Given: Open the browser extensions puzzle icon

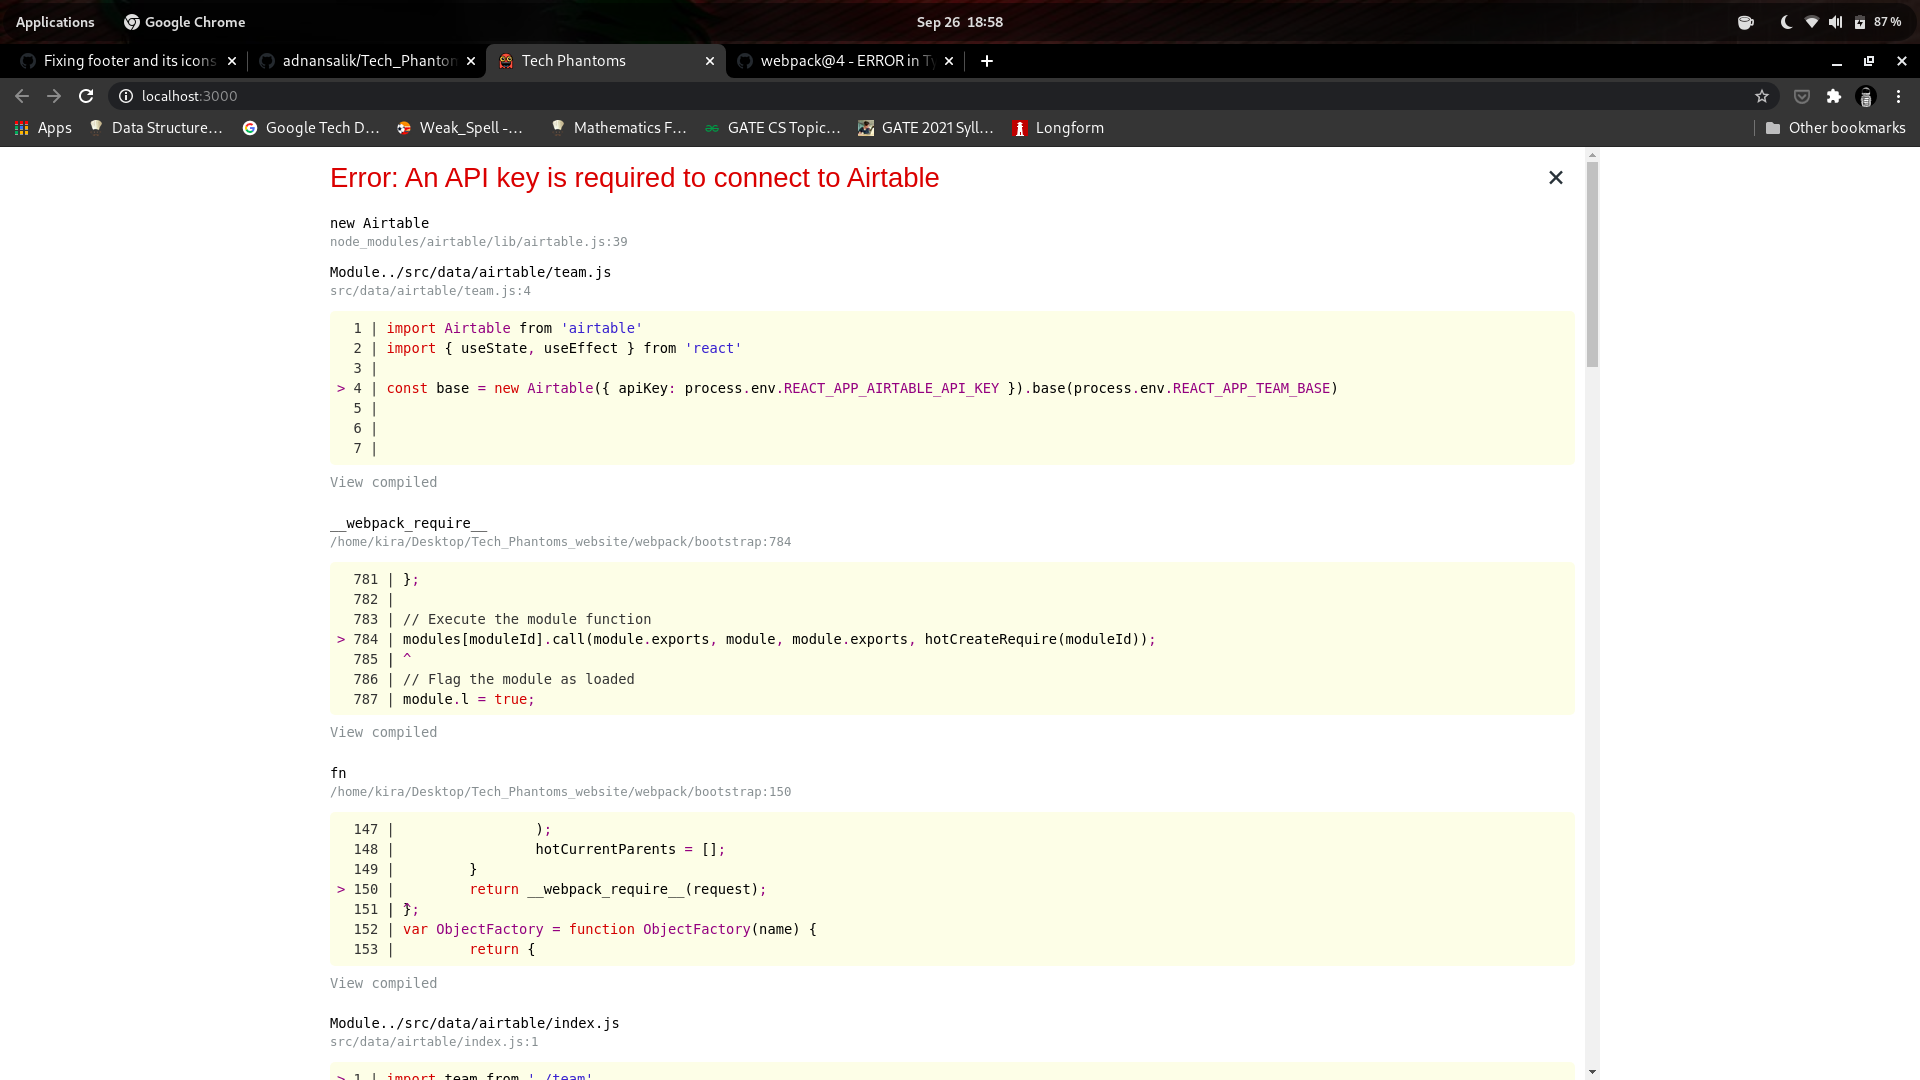Looking at the screenshot, I should pos(1835,96).
